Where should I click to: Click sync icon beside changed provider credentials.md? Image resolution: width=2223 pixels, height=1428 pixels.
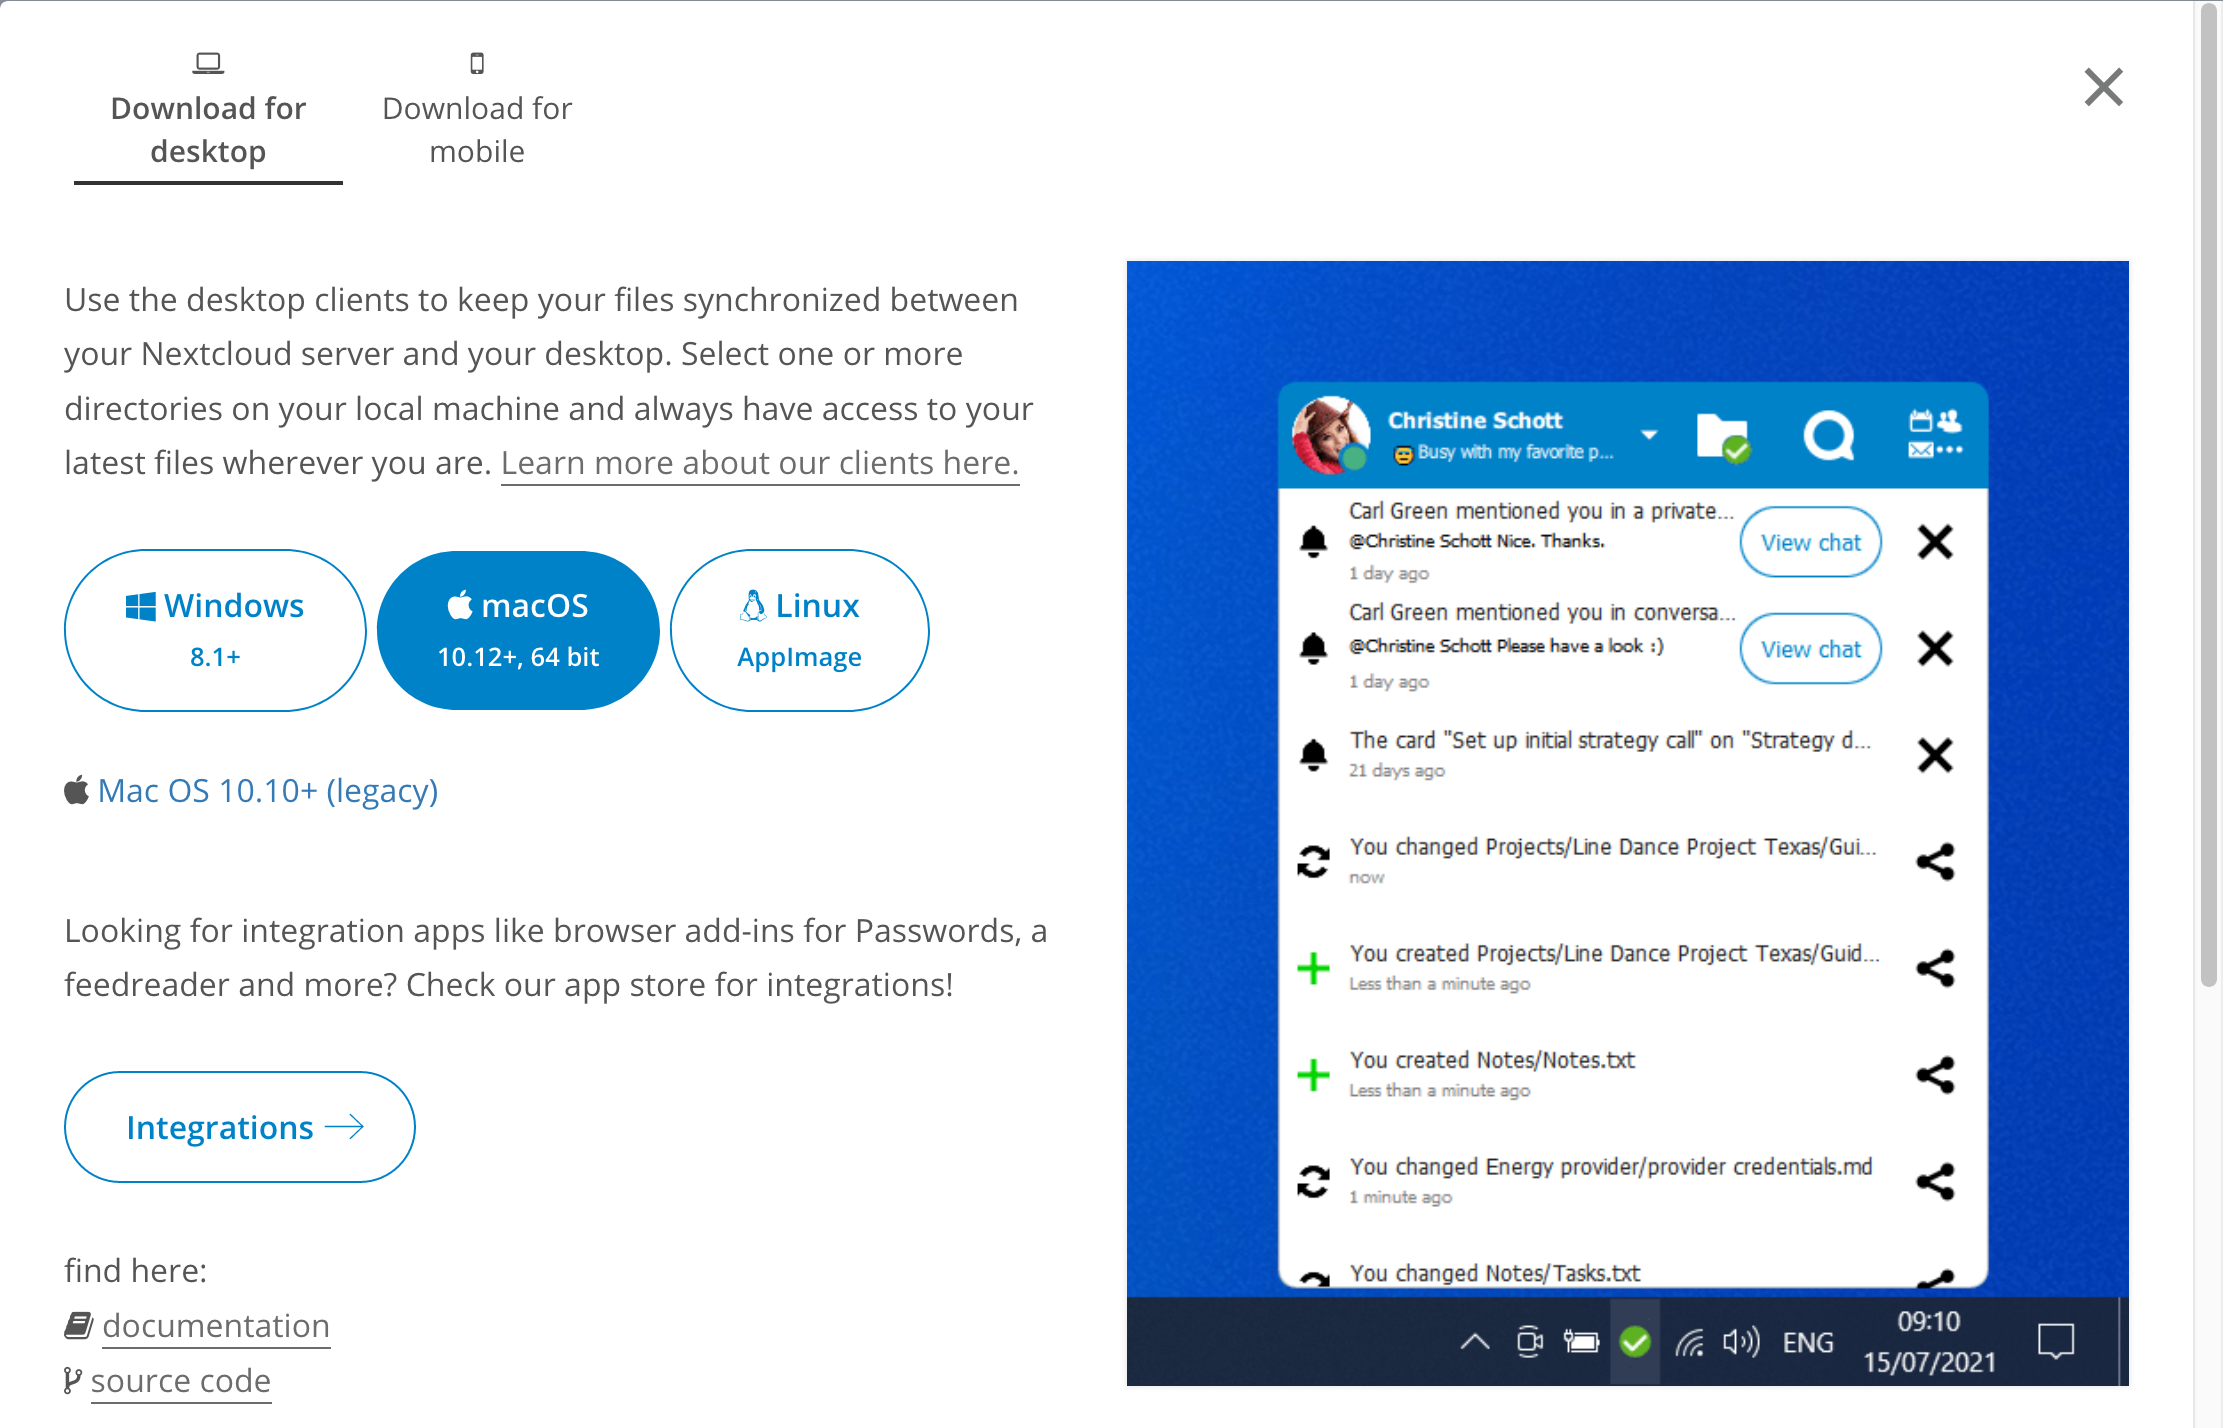click(1313, 1181)
